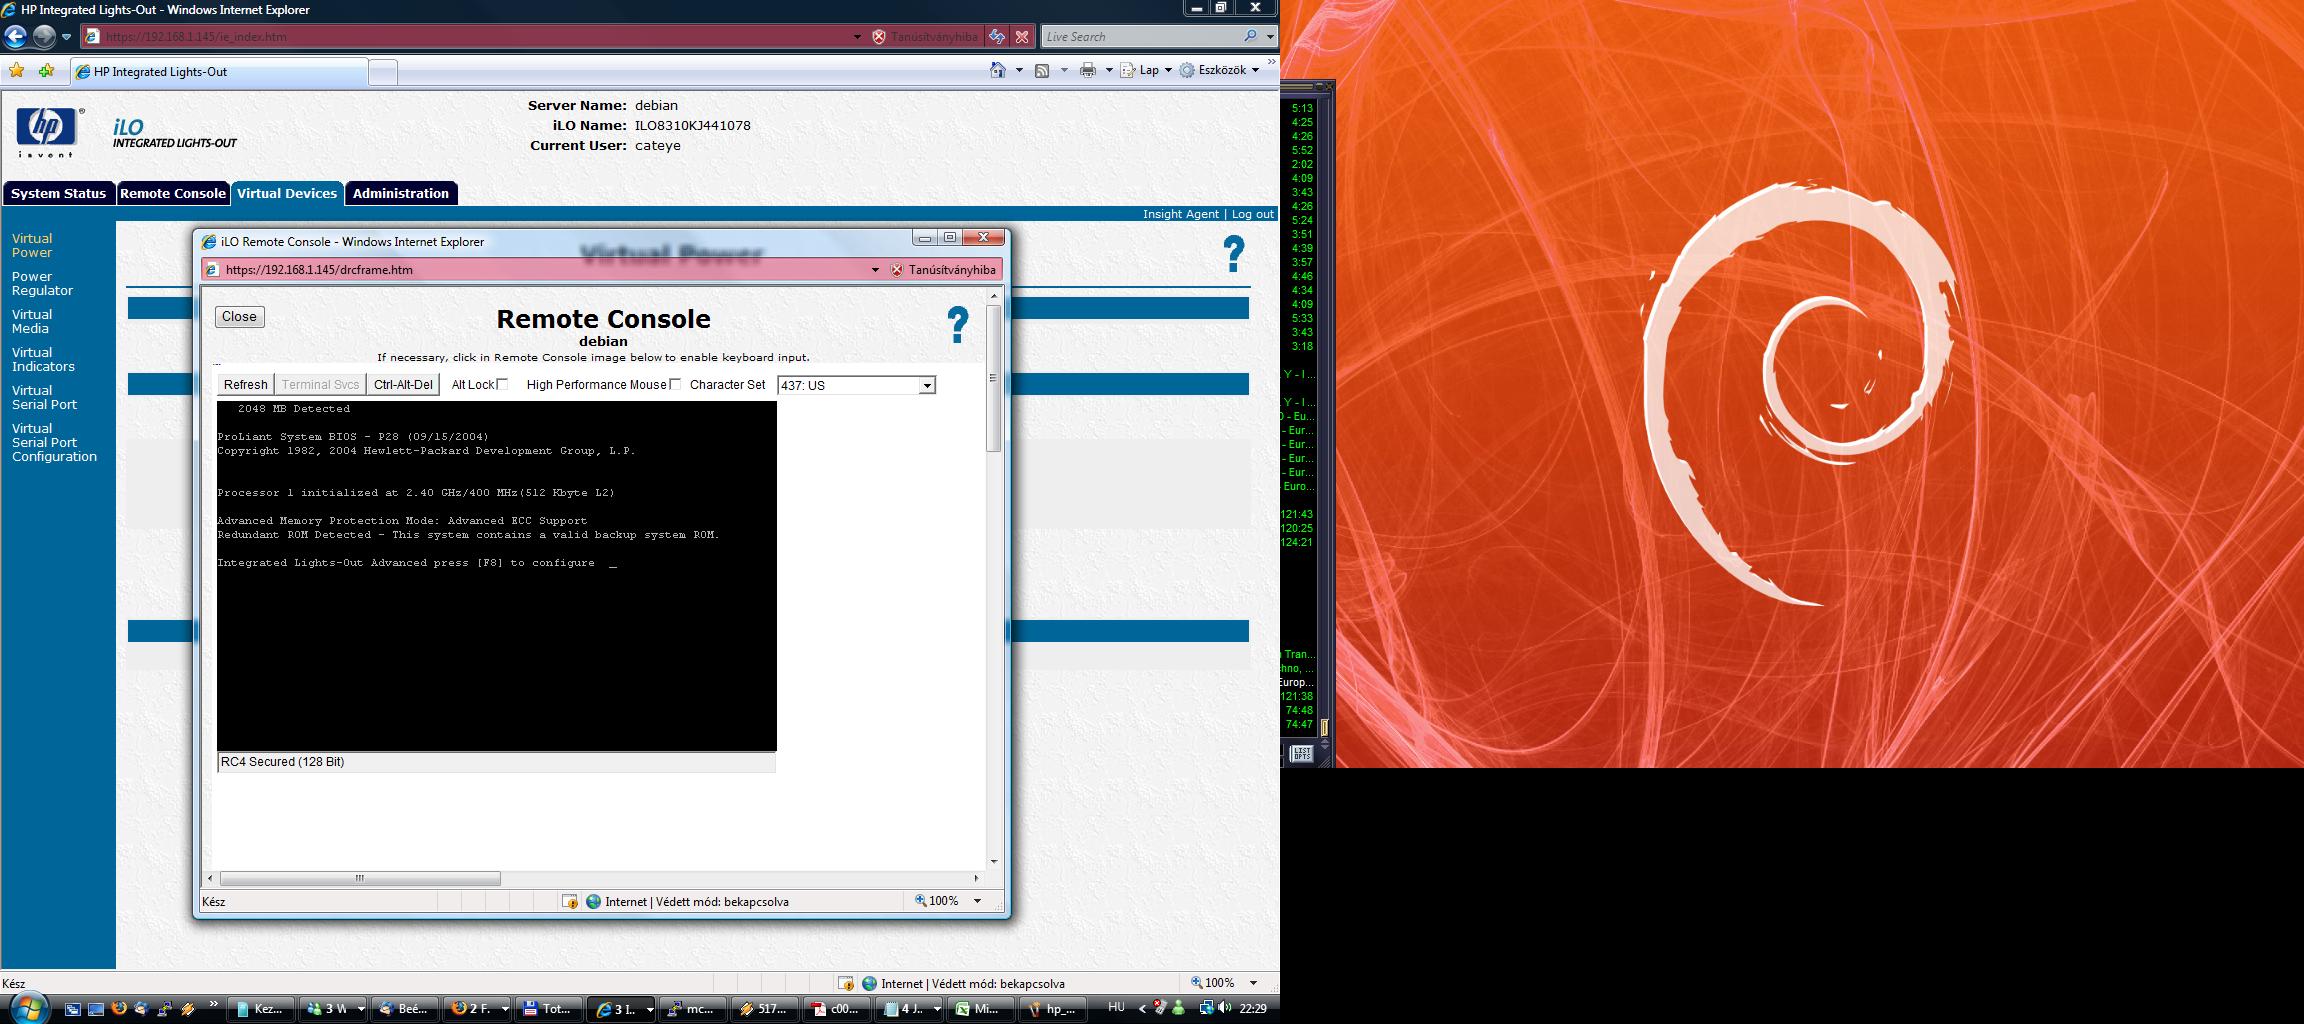Click the IE back navigation arrow
The width and height of the screenshot is (2304, 1024).
(15, 37)
